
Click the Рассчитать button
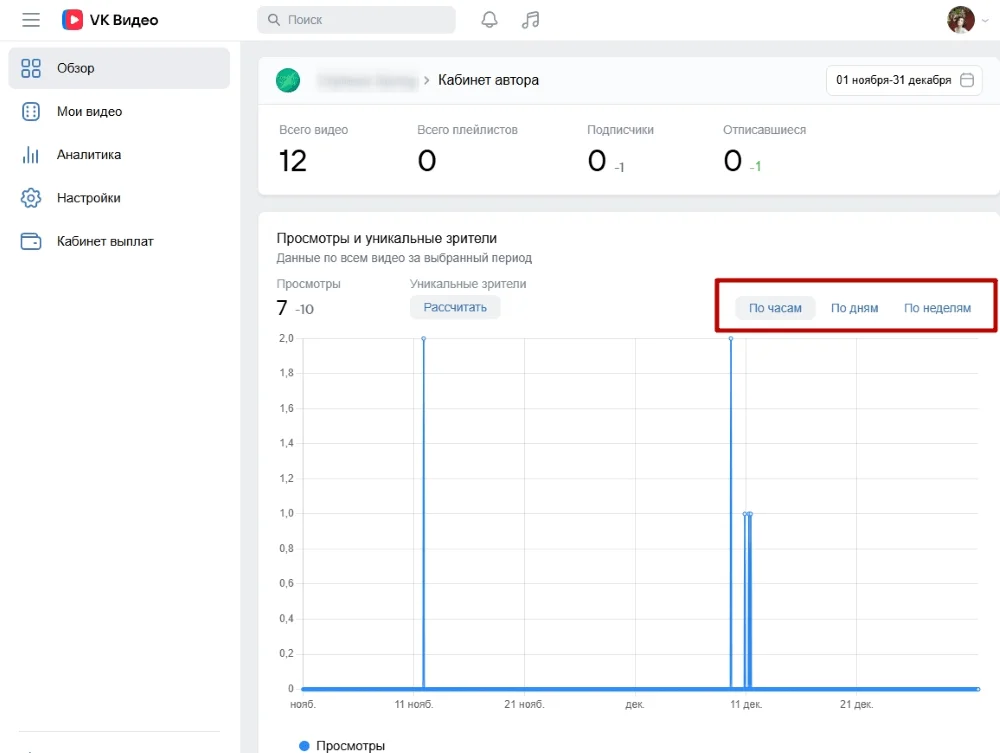455,307
